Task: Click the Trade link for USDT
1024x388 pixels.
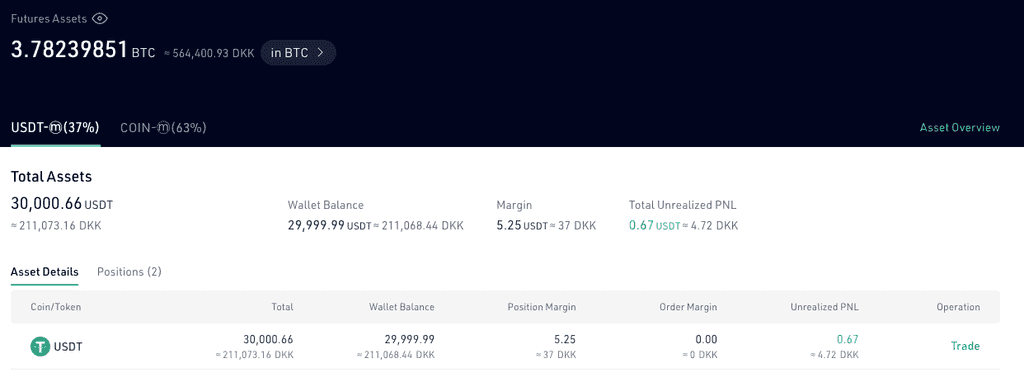Action: pos(965,346)
